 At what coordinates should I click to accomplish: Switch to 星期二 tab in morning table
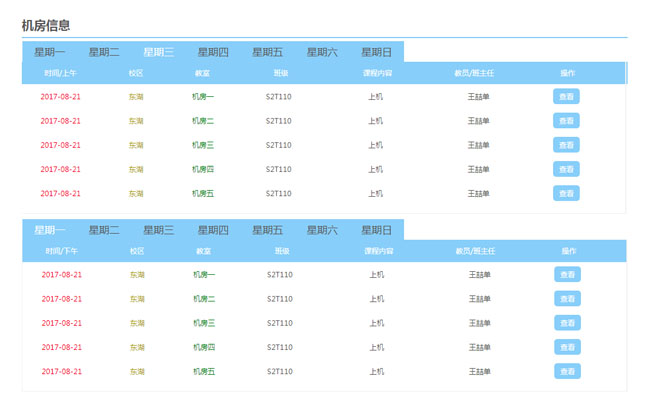point(104,52)
